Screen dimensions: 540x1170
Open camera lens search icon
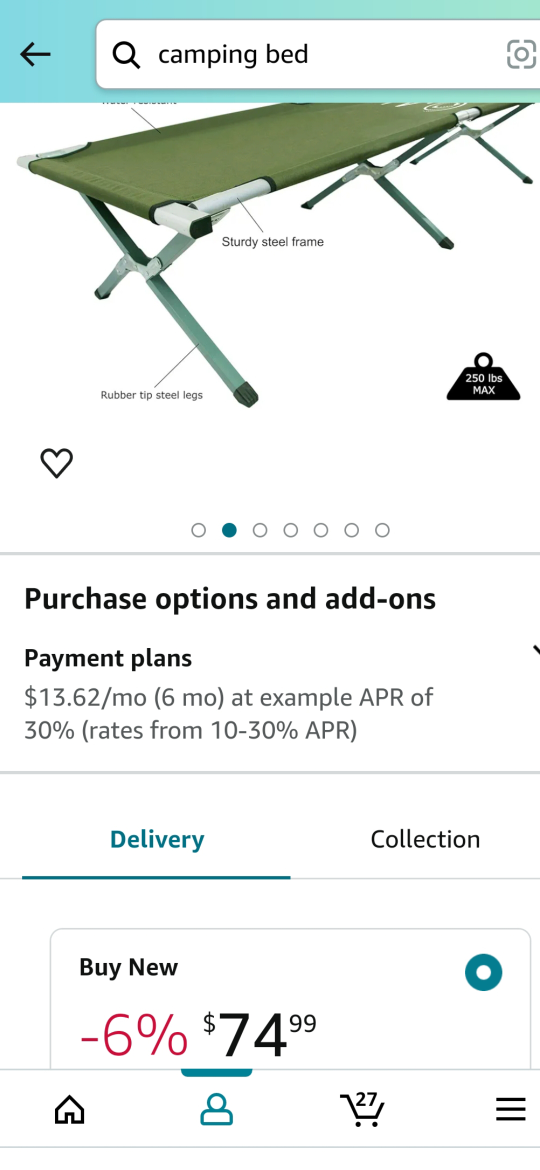pos(521,54)
